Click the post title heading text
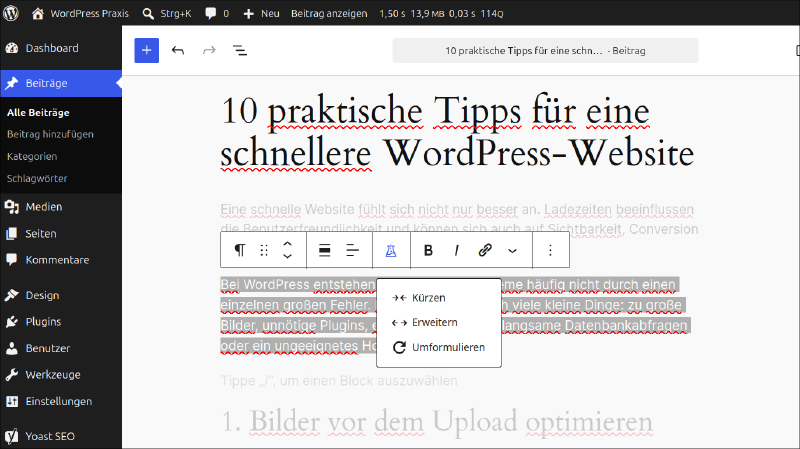This screenshot has height=449, width=800. coord(457,132)
